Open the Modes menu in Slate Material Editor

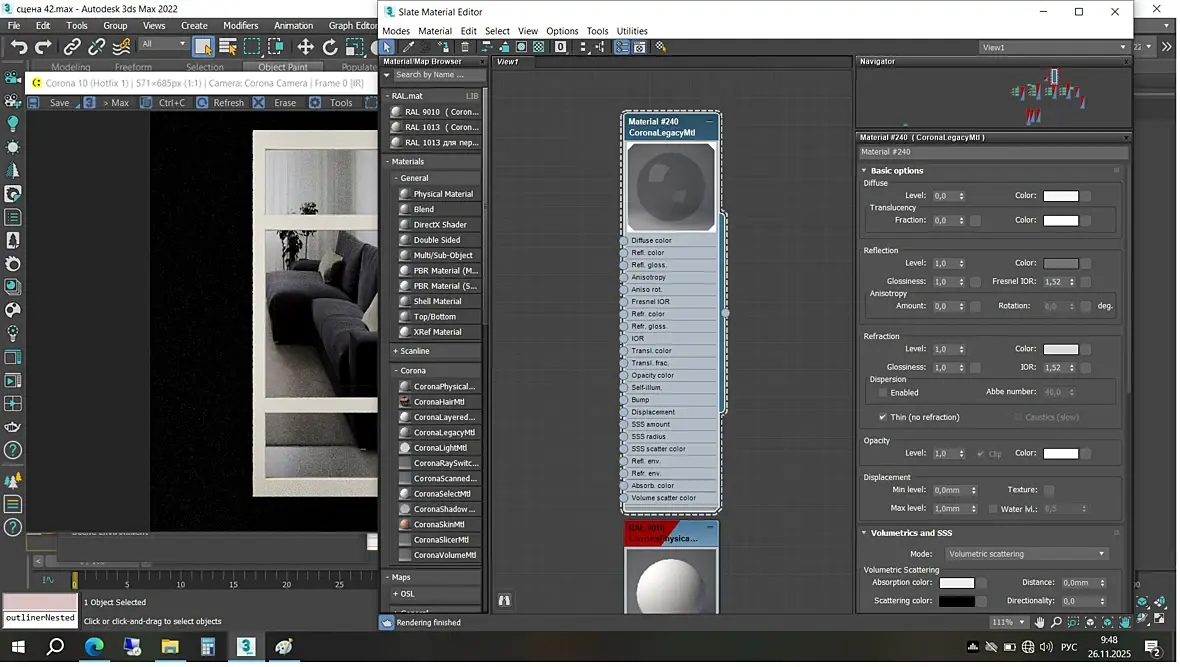pos(396,31)
